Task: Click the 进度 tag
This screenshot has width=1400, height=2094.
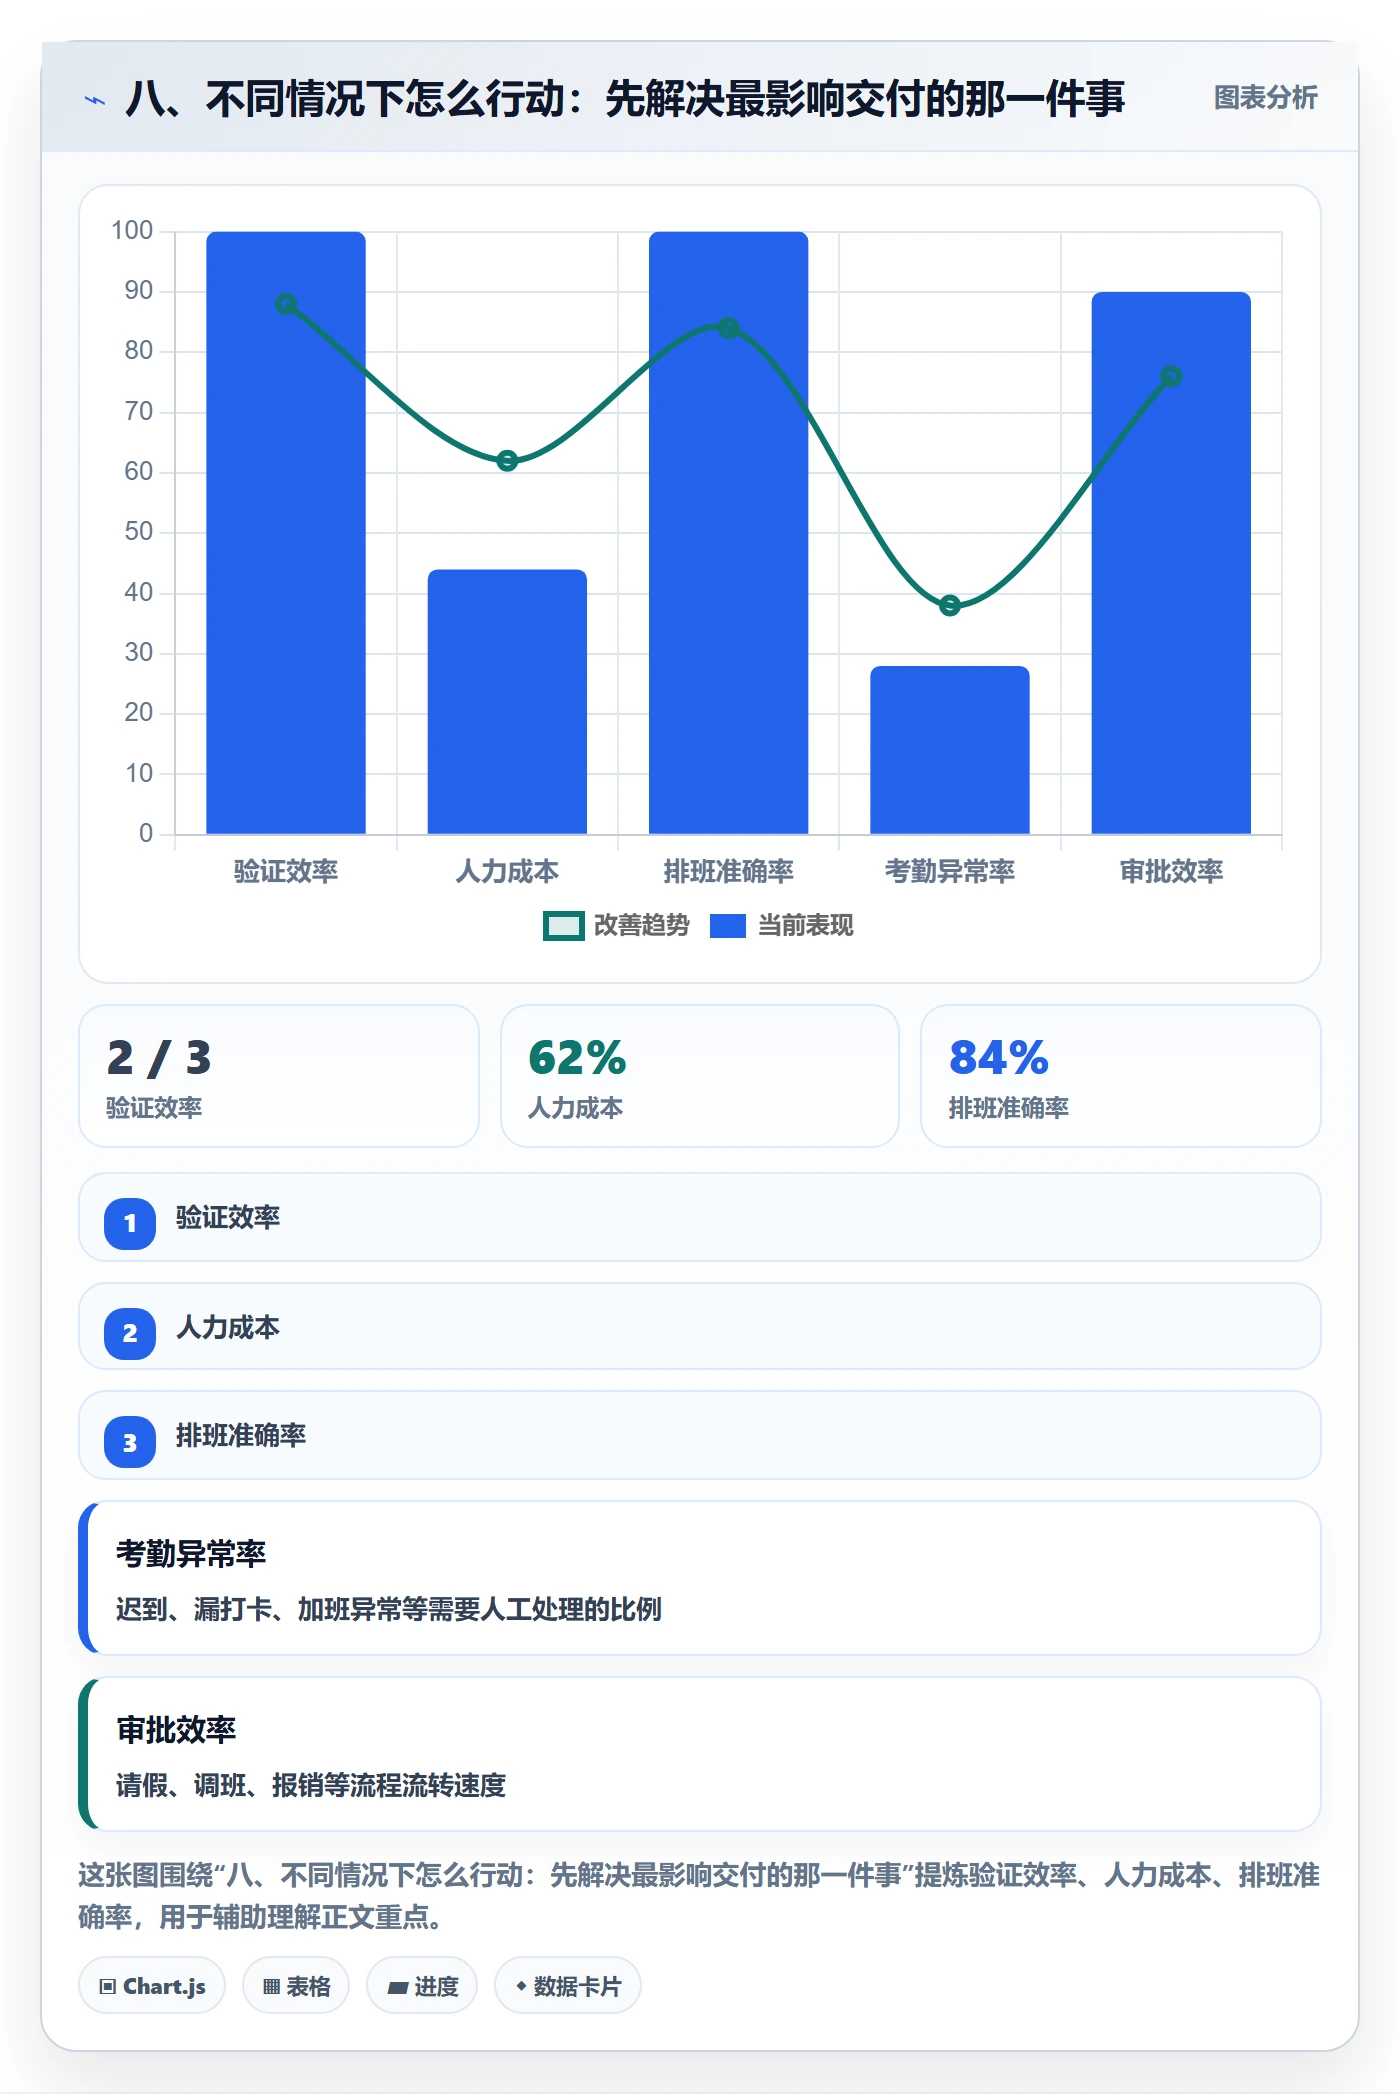Action: click(x=422, y=1986)
